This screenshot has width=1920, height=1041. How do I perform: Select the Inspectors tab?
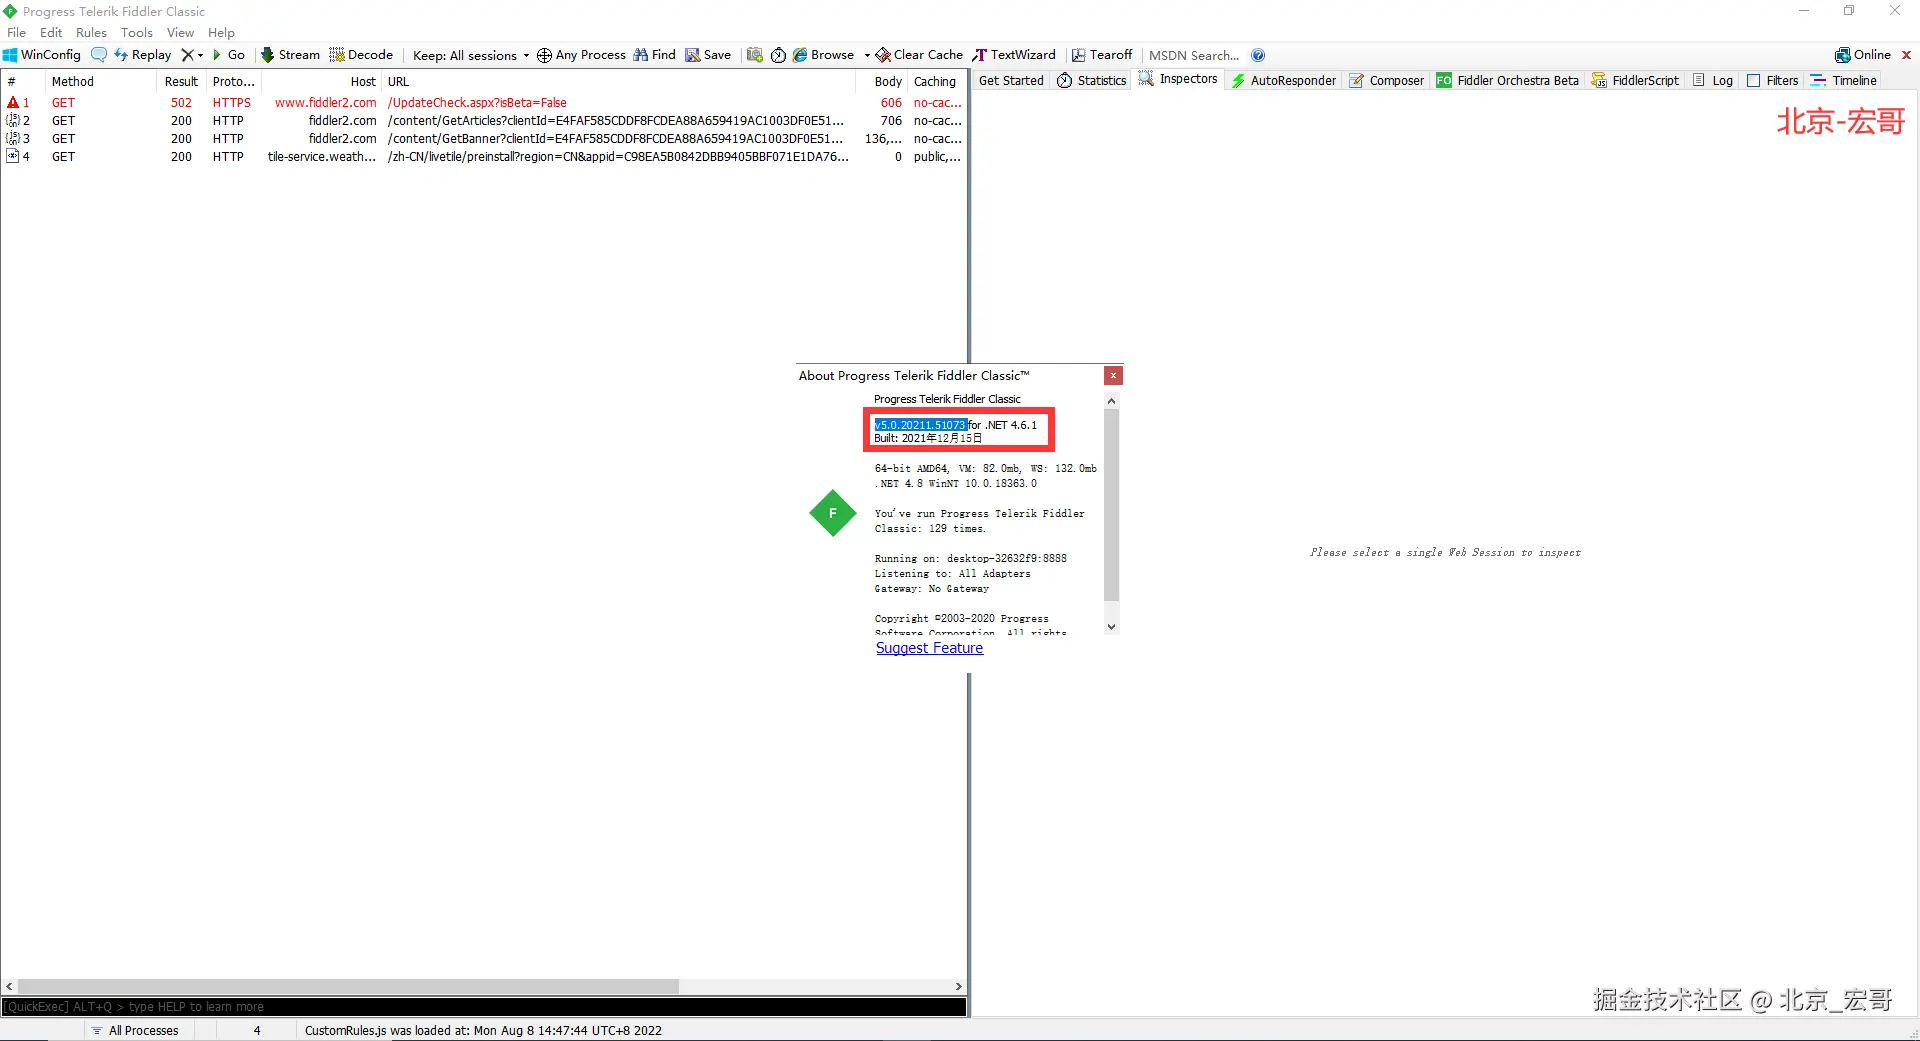(1178, 79)
